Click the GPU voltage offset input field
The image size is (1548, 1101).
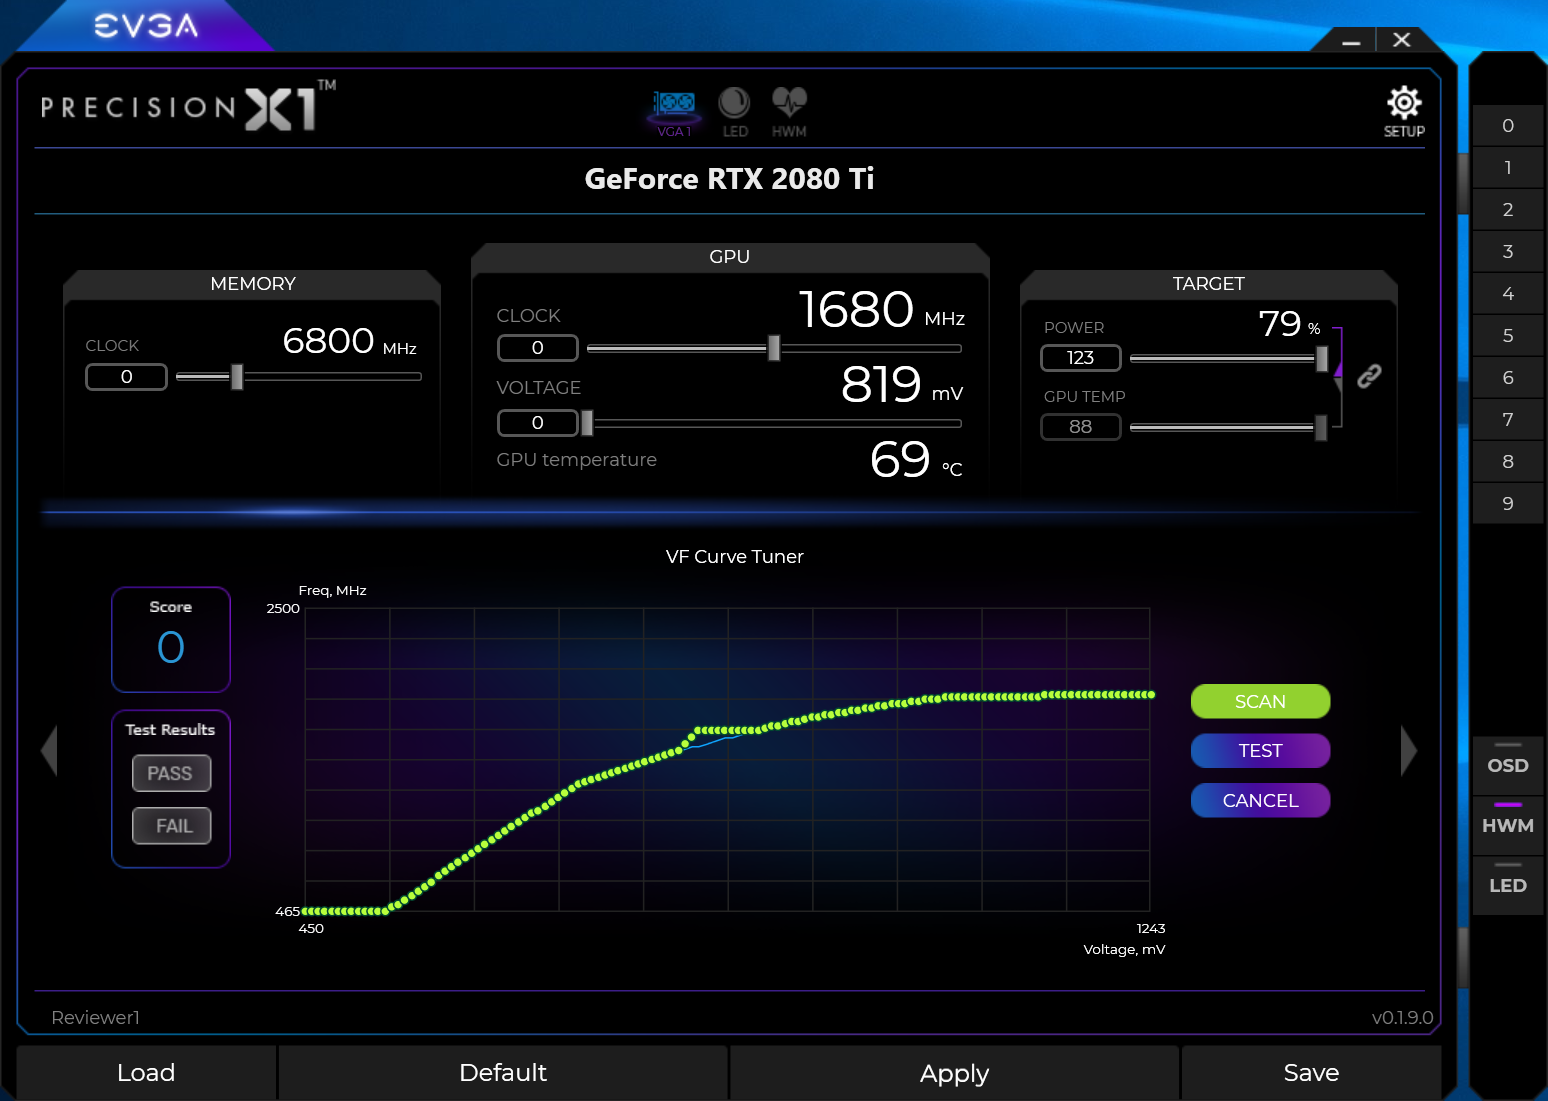[538, 423]
